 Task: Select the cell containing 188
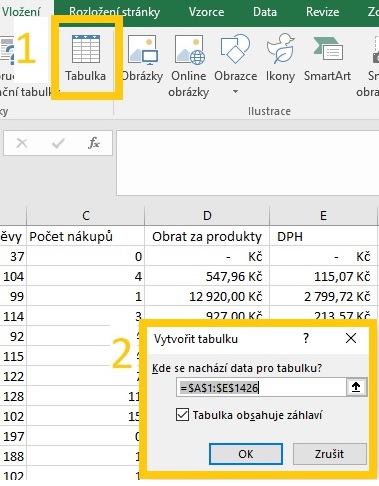click(13, 456)
